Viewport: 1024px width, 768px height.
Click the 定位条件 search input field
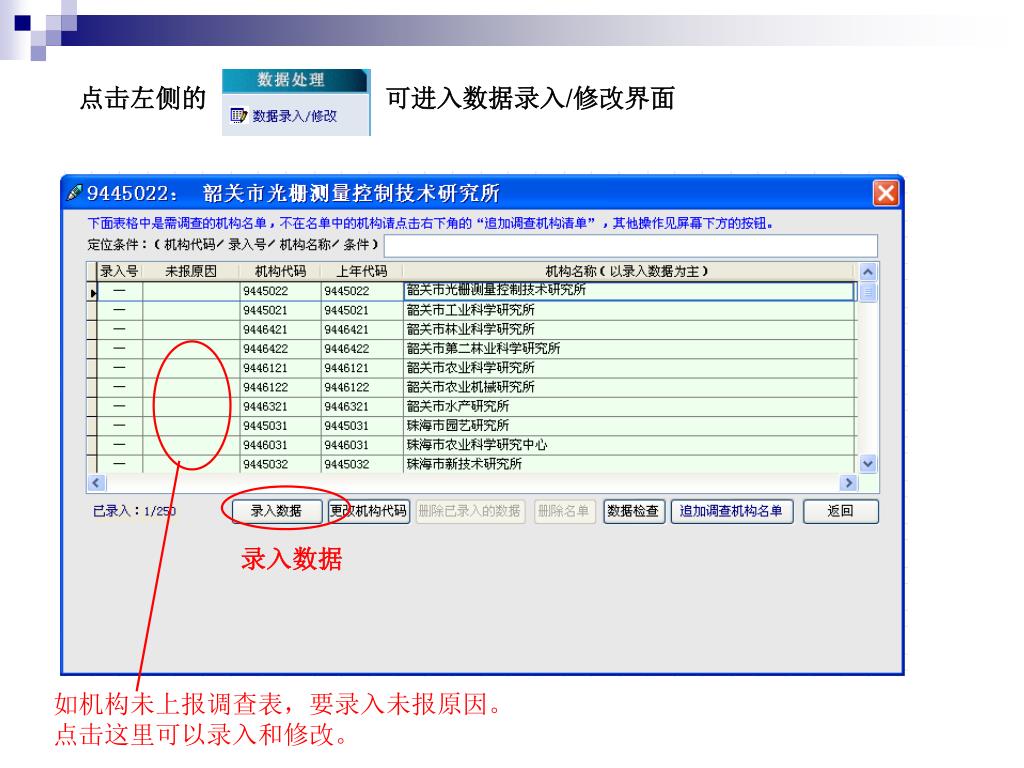[630, 246]
